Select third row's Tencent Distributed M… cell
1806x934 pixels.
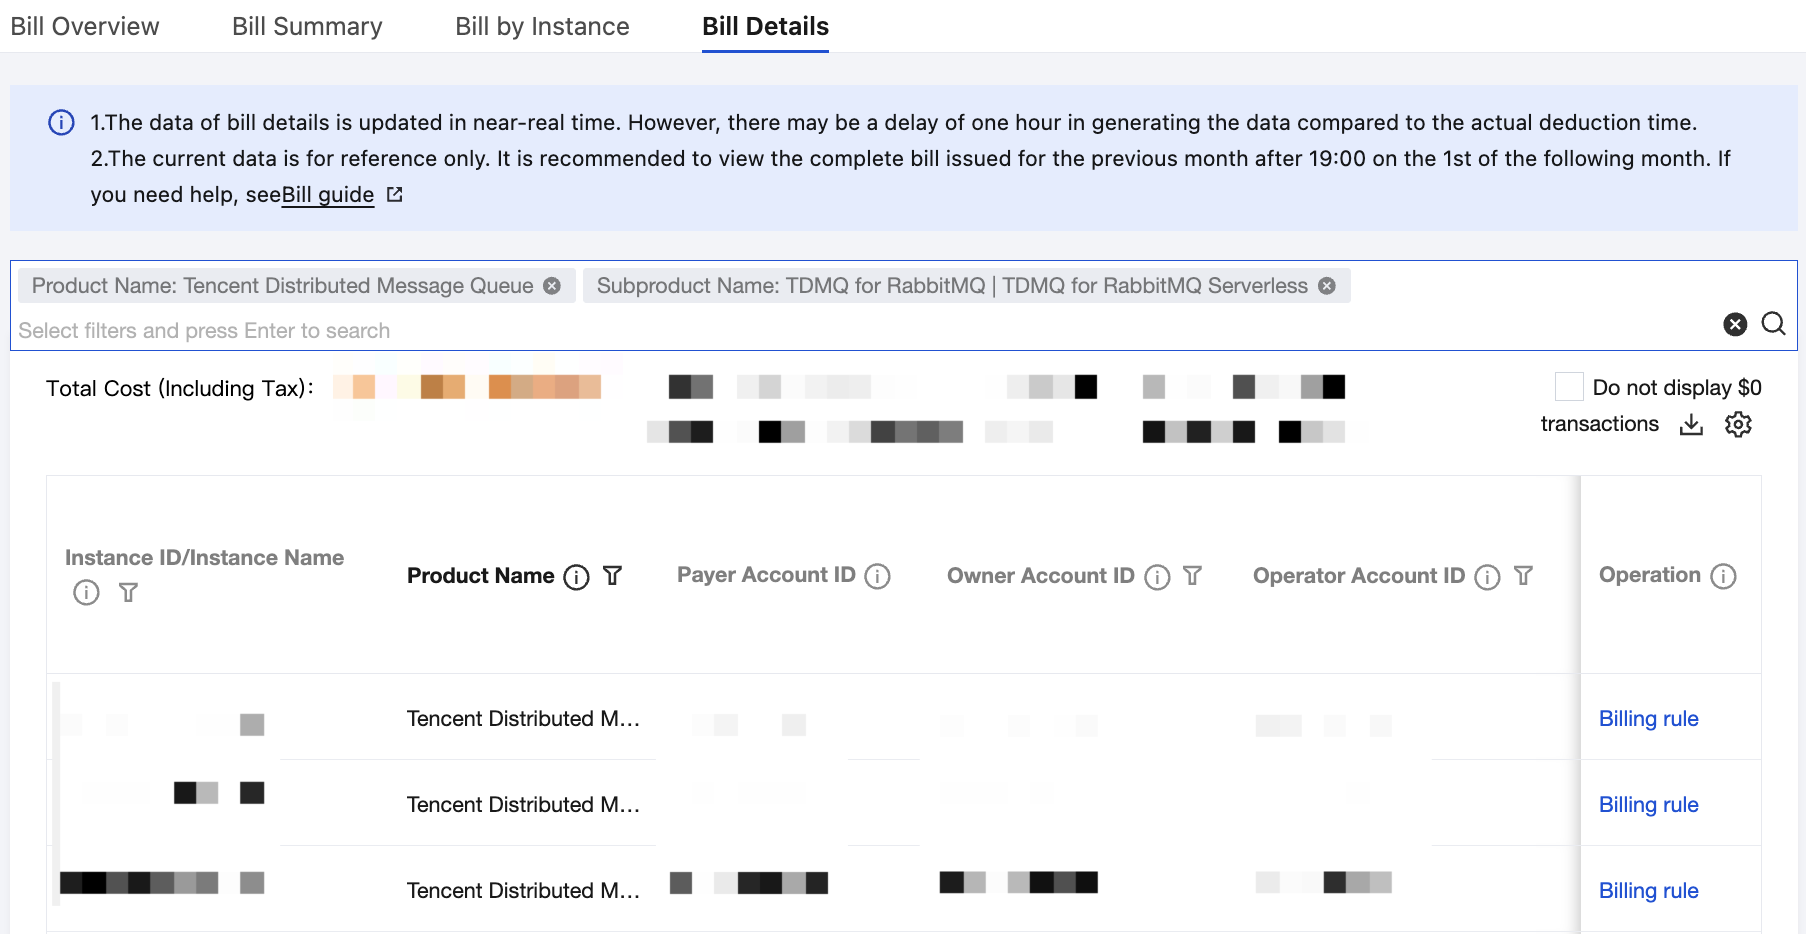tap(523, 891)
